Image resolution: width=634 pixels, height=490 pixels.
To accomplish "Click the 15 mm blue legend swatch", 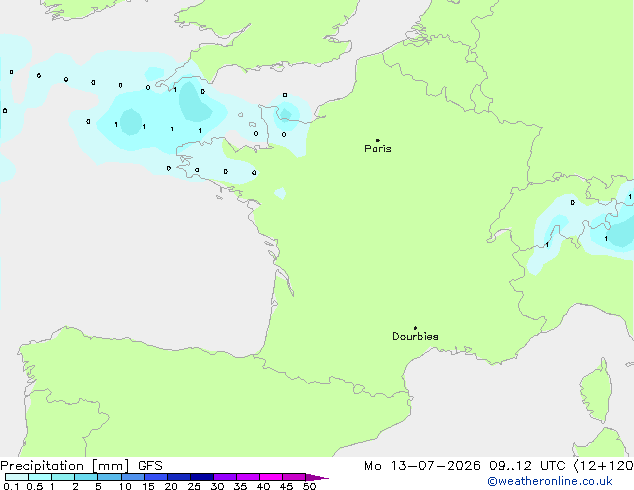I will click(155, 477).
